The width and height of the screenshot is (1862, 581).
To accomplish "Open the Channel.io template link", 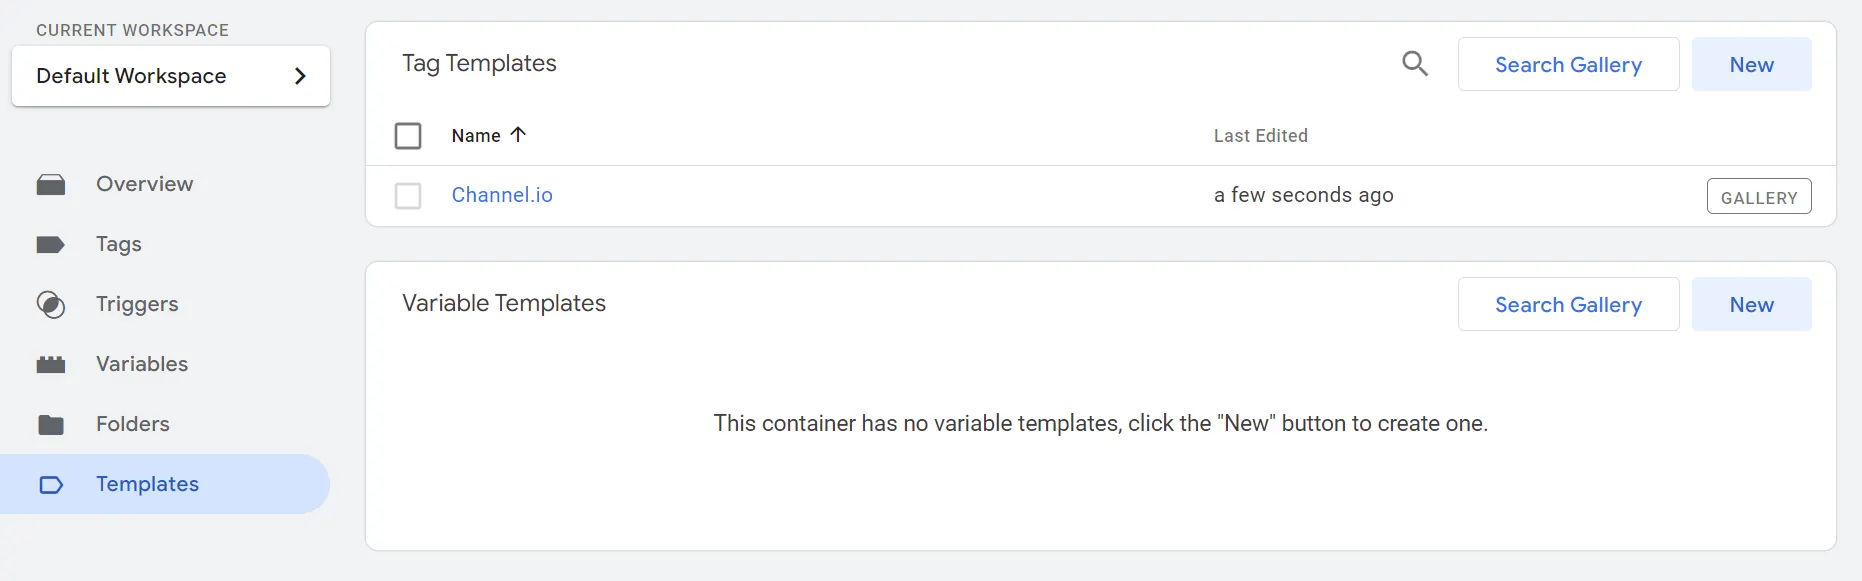I will (x=502, y=195).
